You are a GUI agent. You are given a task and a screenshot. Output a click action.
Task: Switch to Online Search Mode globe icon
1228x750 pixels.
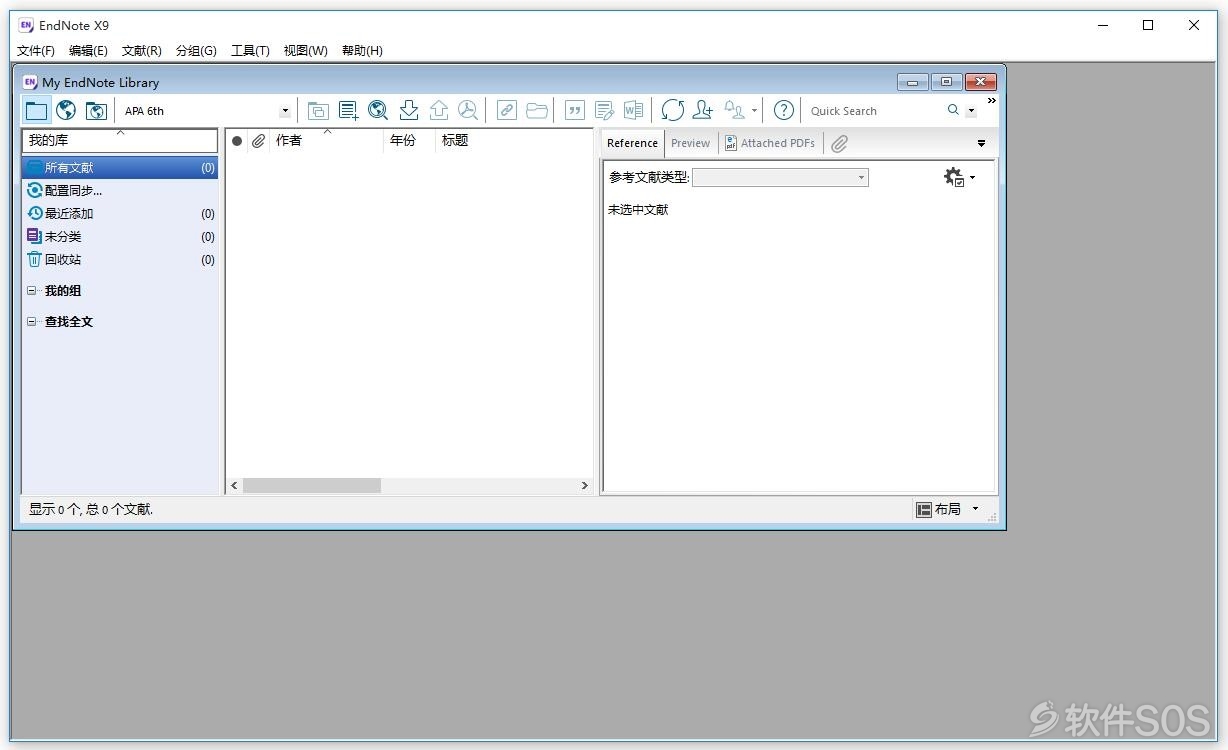[x=66, y=110]
